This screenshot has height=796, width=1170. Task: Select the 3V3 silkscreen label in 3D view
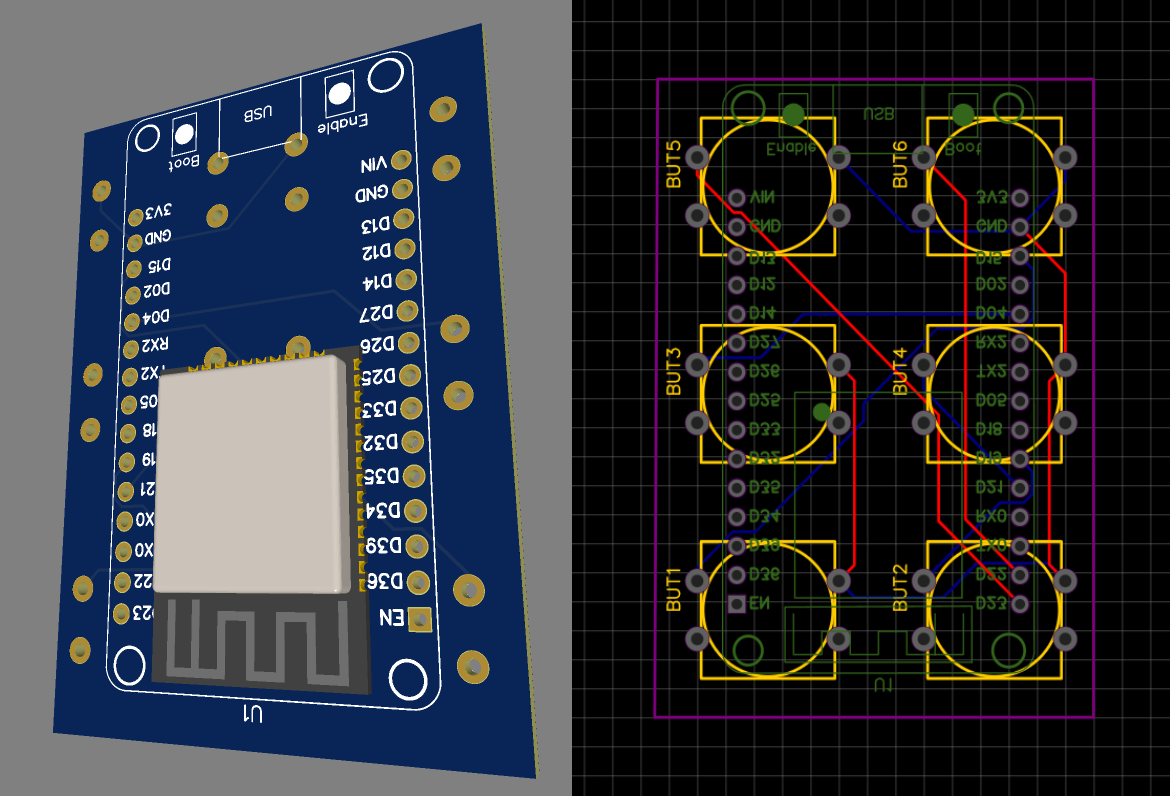pyautogui.click(x=158, y=212)
